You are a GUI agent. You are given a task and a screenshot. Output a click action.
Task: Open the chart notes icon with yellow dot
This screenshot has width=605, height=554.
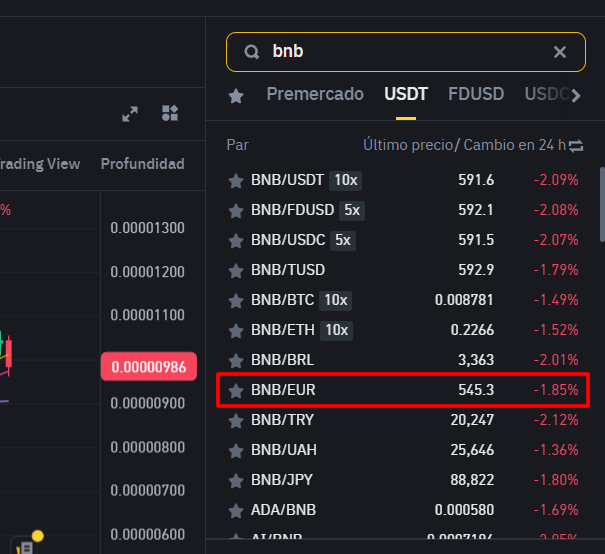(26, 546)
